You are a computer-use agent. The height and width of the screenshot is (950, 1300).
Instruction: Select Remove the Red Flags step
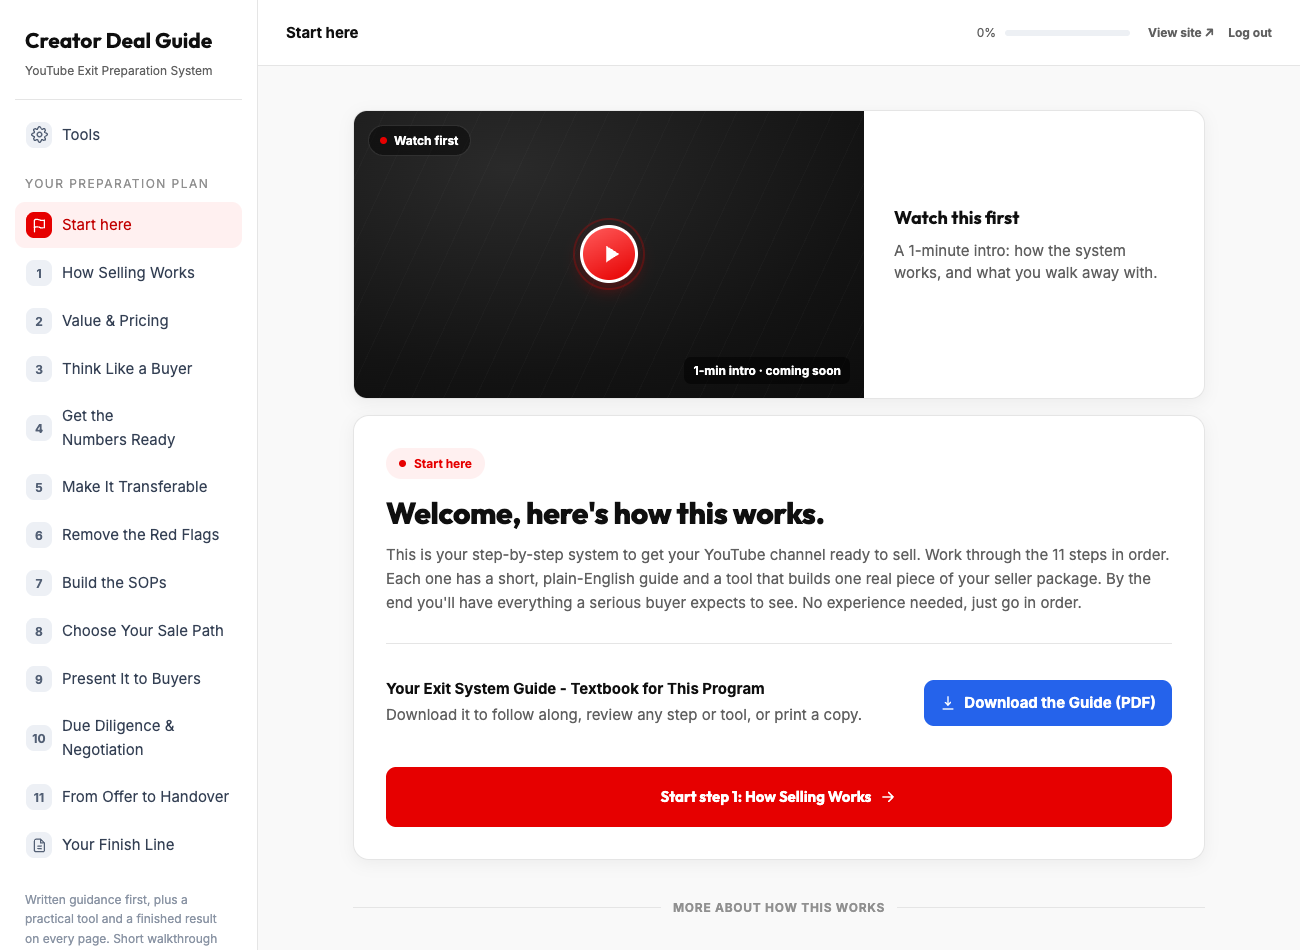pyautogui.click(x=129, y=535)
